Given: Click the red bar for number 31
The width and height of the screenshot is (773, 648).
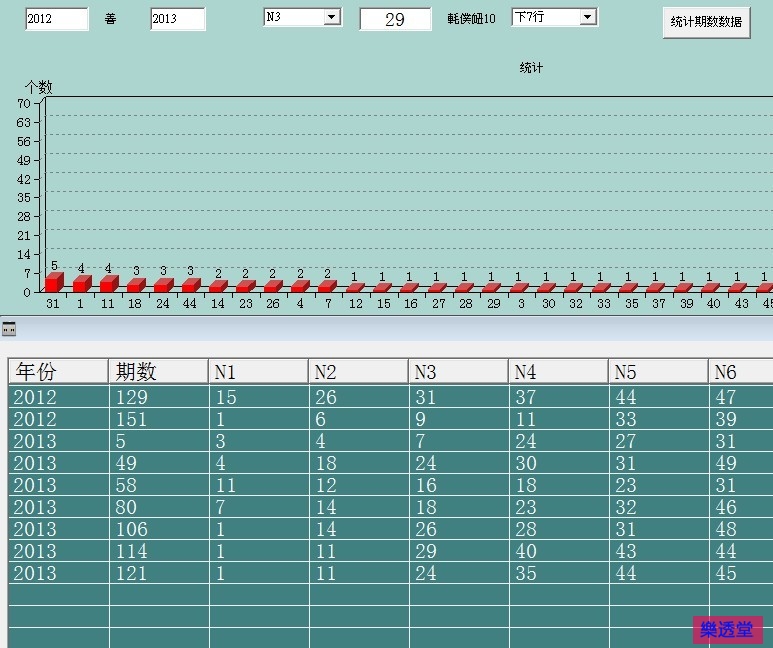Looking at the screenshot, I should coord(53,283).
